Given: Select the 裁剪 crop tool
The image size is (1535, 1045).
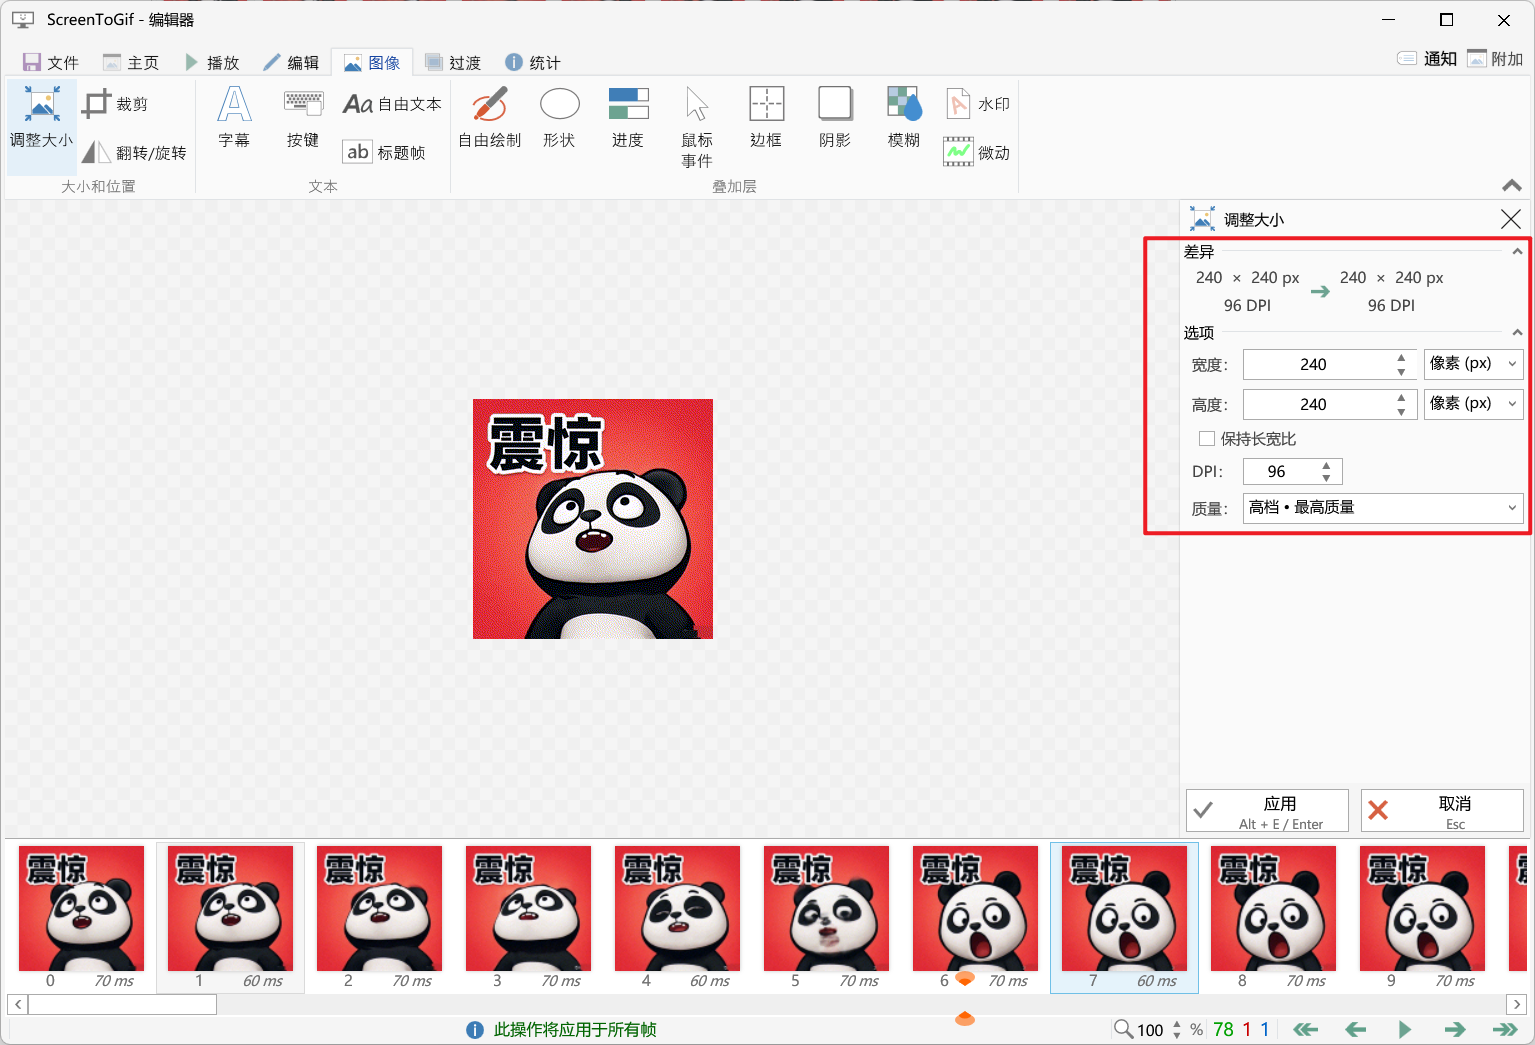Looking at the screenshot, I should point(115,104).
